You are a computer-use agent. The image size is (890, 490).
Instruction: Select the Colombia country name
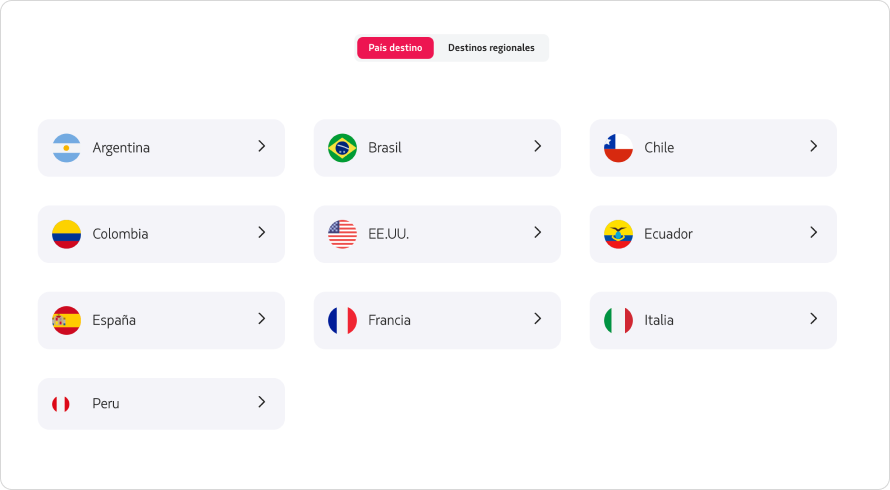(x=120, y=234)
